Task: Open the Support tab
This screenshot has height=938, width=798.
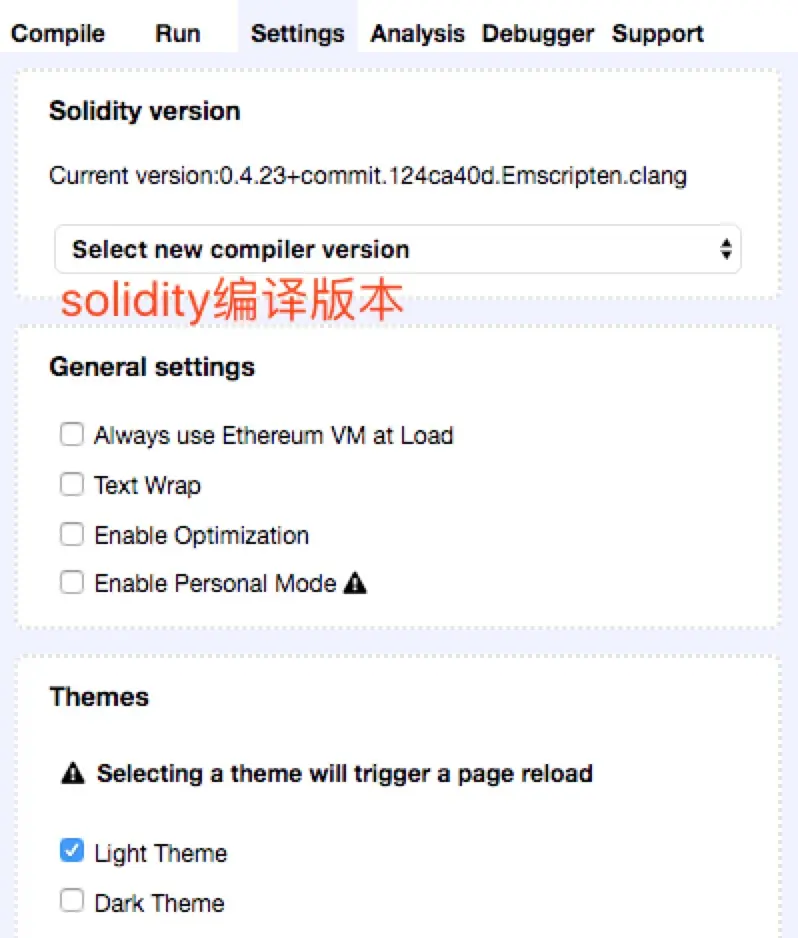Action: pyautogui.click(x=658, y=34)
